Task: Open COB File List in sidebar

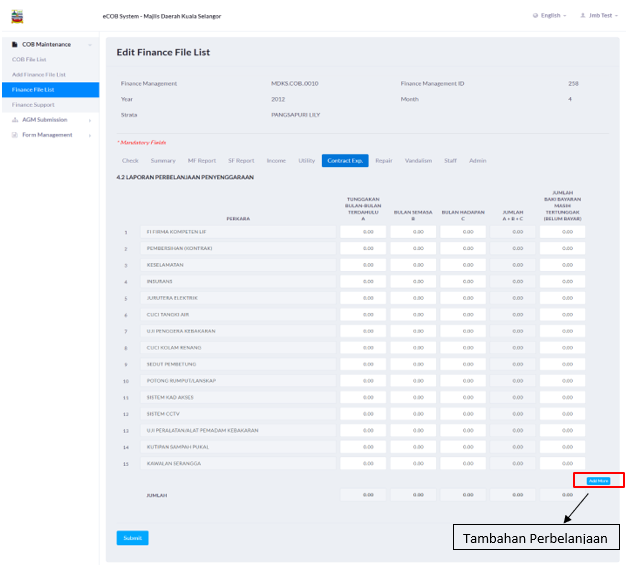Action: pyautogui.click(x=30, y=59)
